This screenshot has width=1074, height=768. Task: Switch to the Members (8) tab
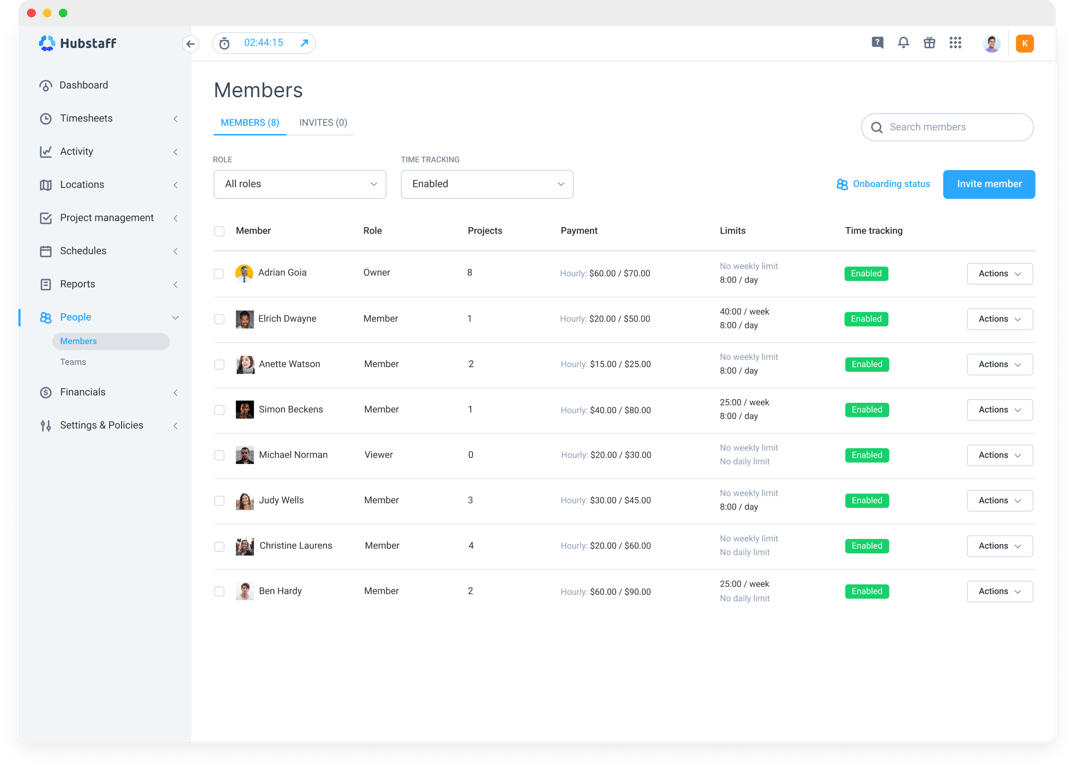[x=250, y=123]
